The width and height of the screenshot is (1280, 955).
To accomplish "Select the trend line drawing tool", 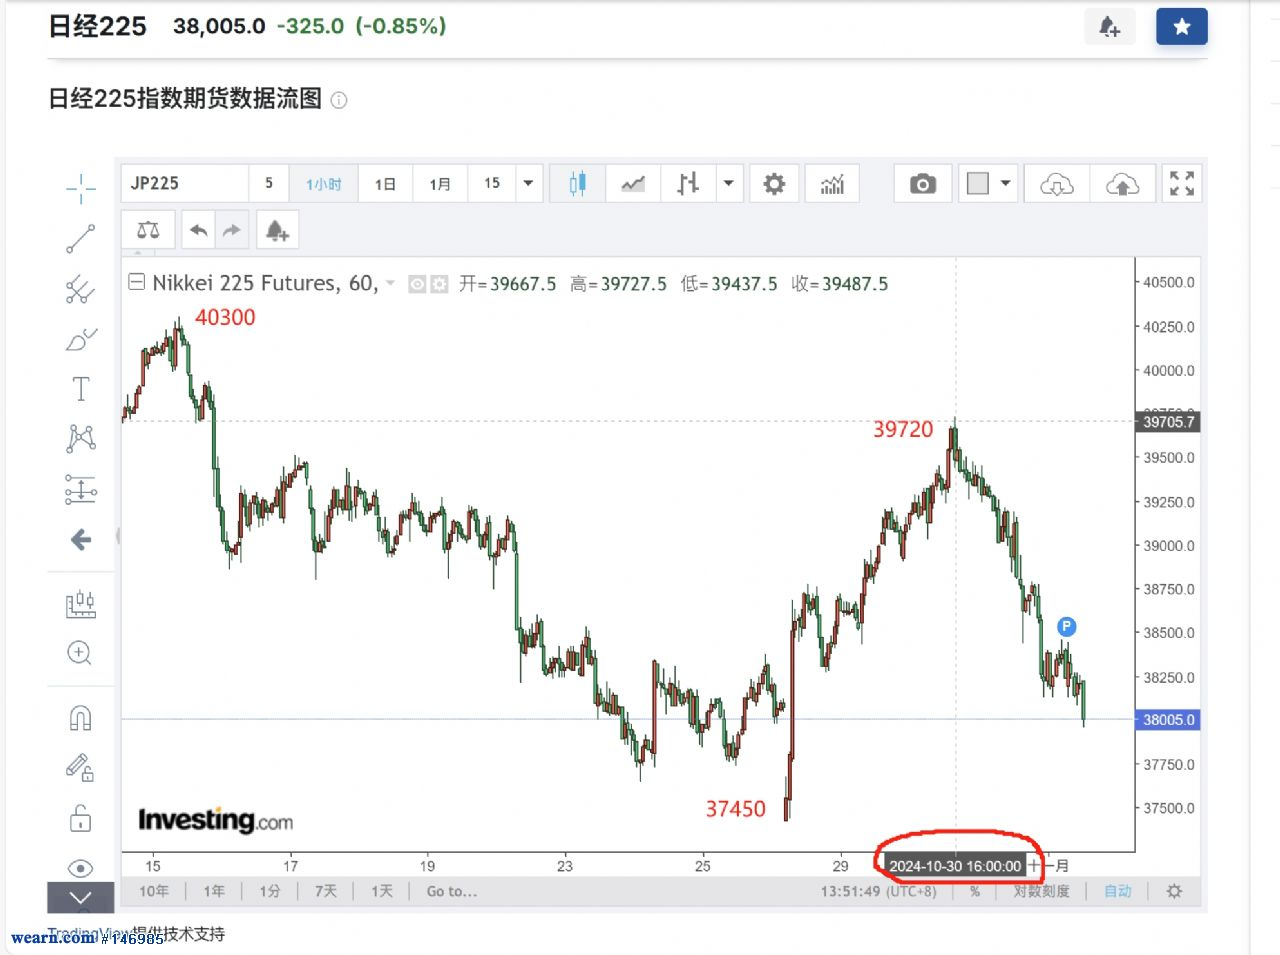I will click(81, 239).
